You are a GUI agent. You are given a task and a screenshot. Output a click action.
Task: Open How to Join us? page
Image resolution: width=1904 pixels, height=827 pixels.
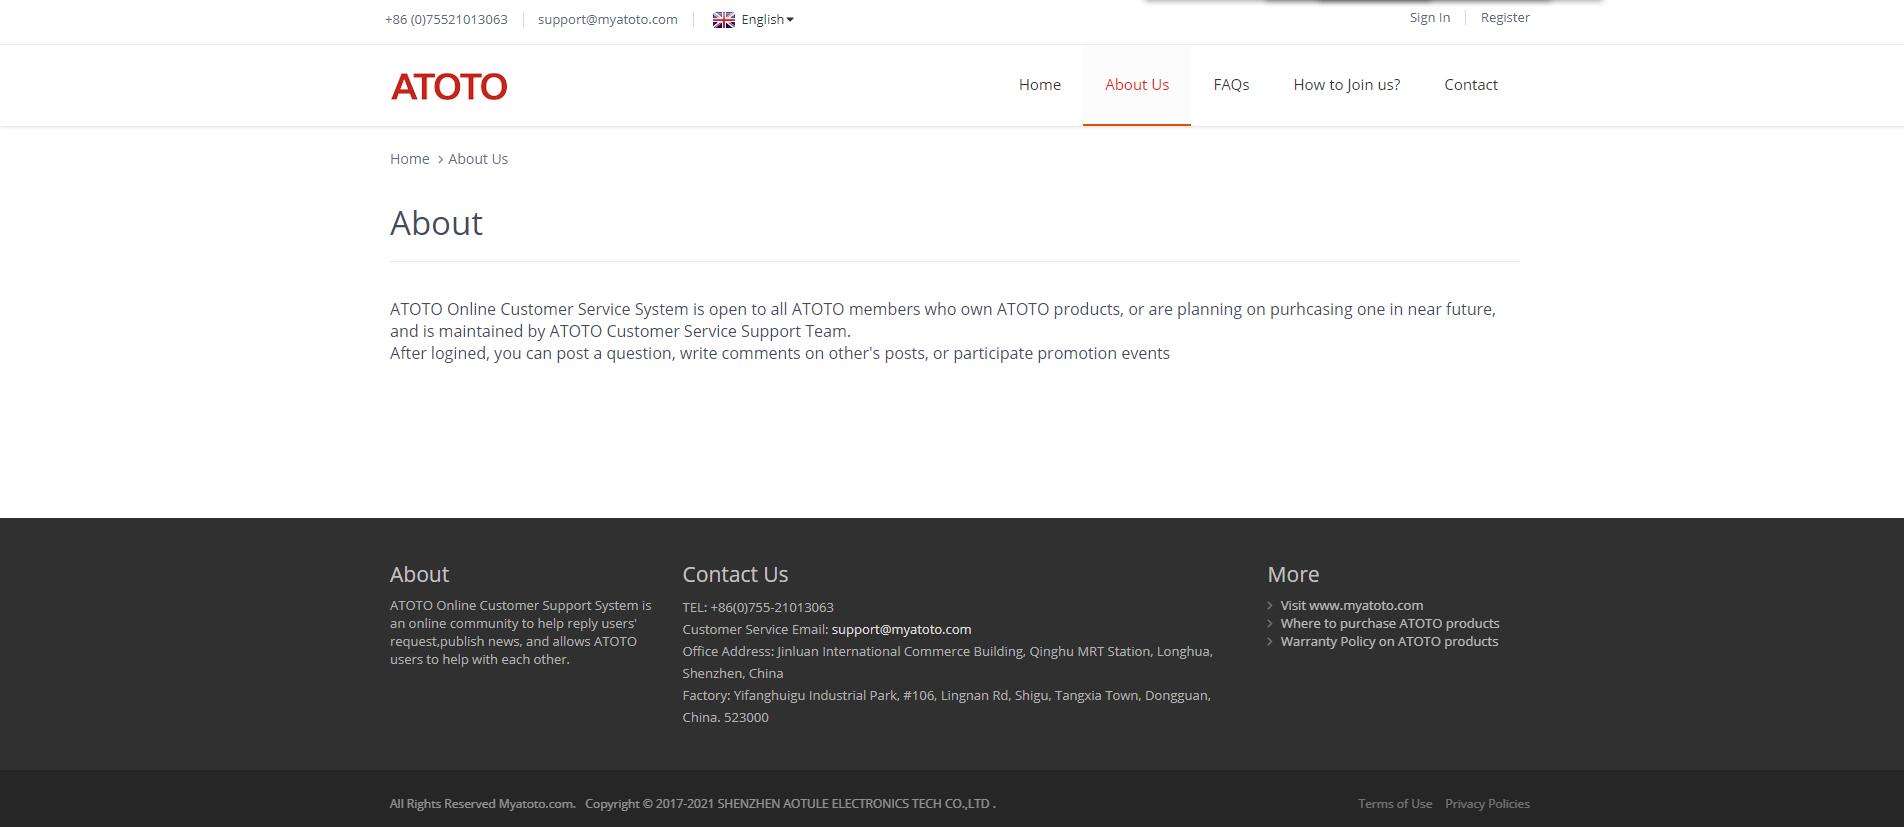(1347, 85)
